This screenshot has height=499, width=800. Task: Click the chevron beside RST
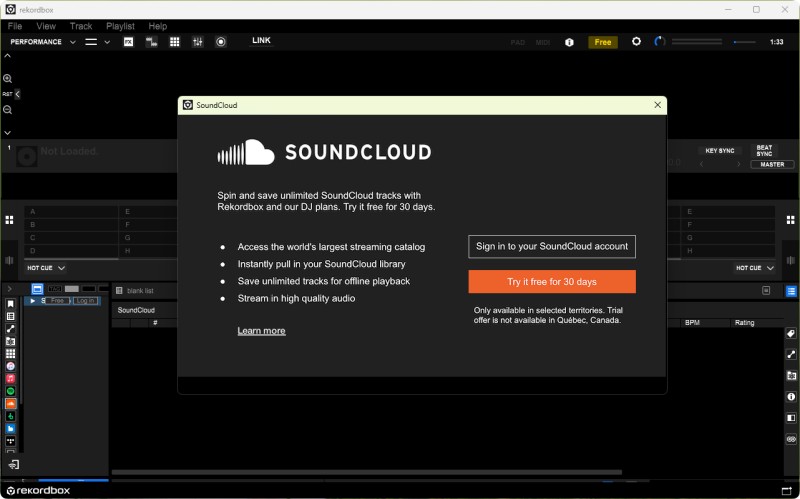tap(17, 94)
